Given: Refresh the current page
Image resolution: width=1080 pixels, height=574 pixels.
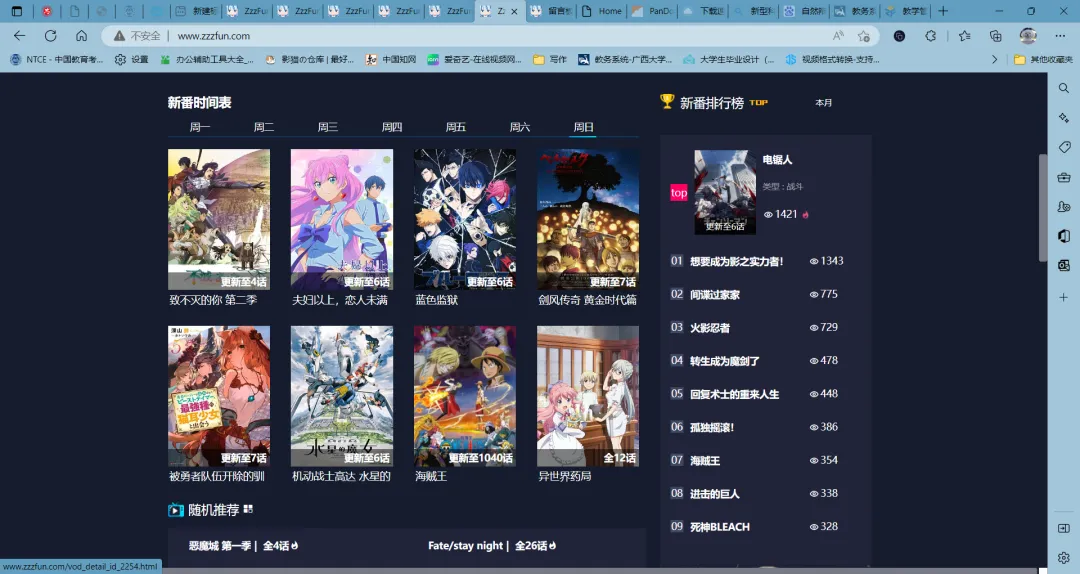Looking at the screenshot, I should 50,36.
